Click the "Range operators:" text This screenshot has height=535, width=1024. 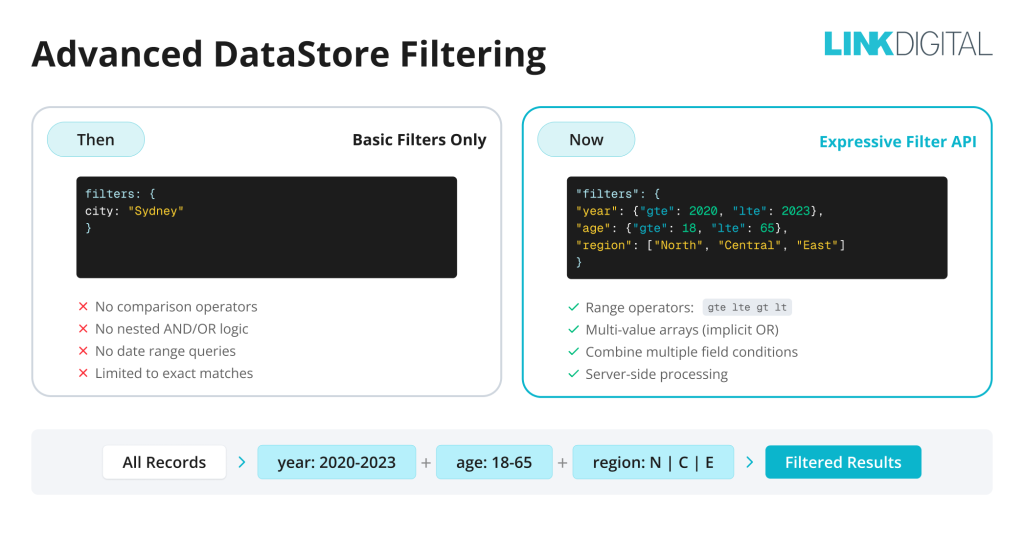coord(639,307)
